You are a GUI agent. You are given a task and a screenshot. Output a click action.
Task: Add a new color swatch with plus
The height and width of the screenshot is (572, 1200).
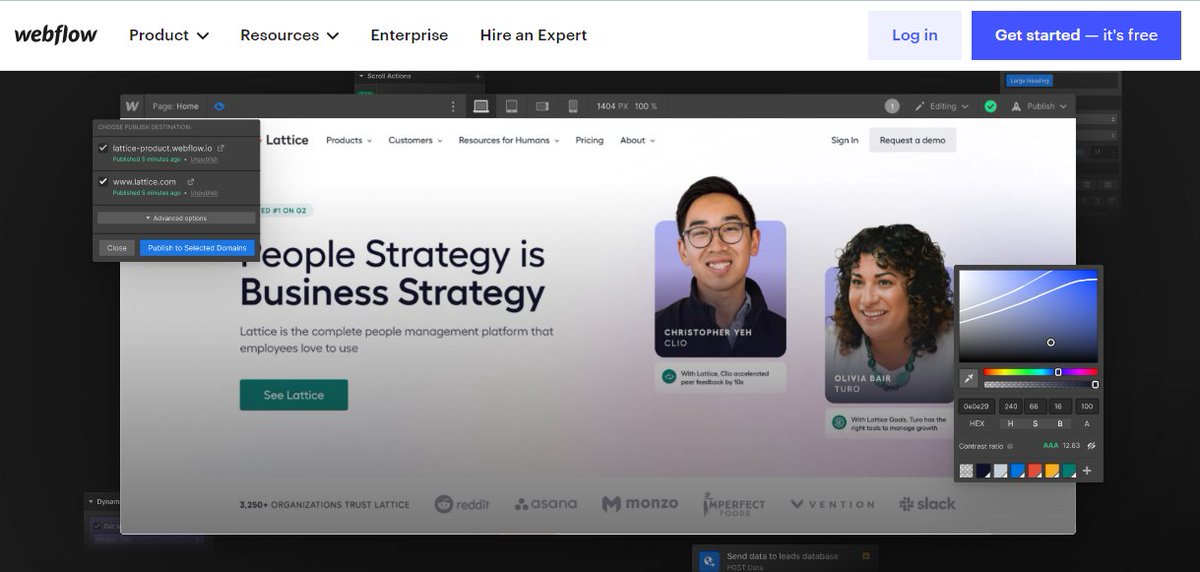(1087, 471)
